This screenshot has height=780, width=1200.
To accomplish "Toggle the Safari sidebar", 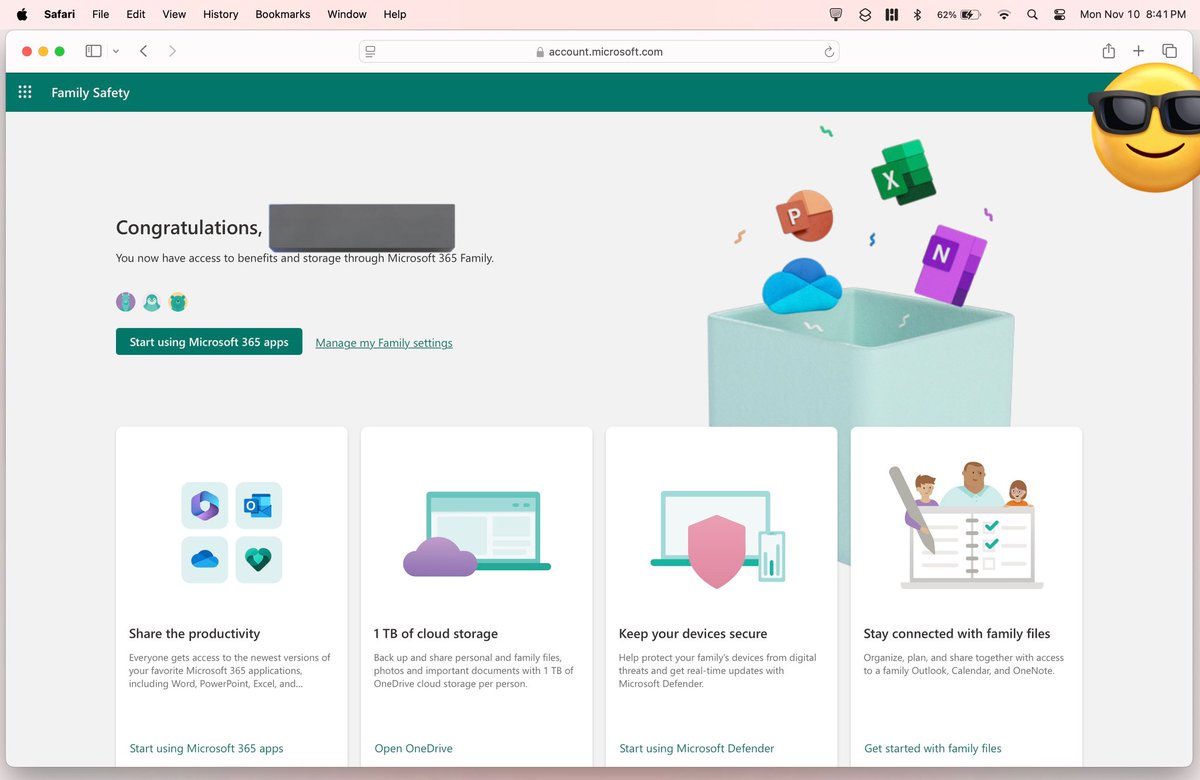I will pyautogui.click(x=93, y=51).
